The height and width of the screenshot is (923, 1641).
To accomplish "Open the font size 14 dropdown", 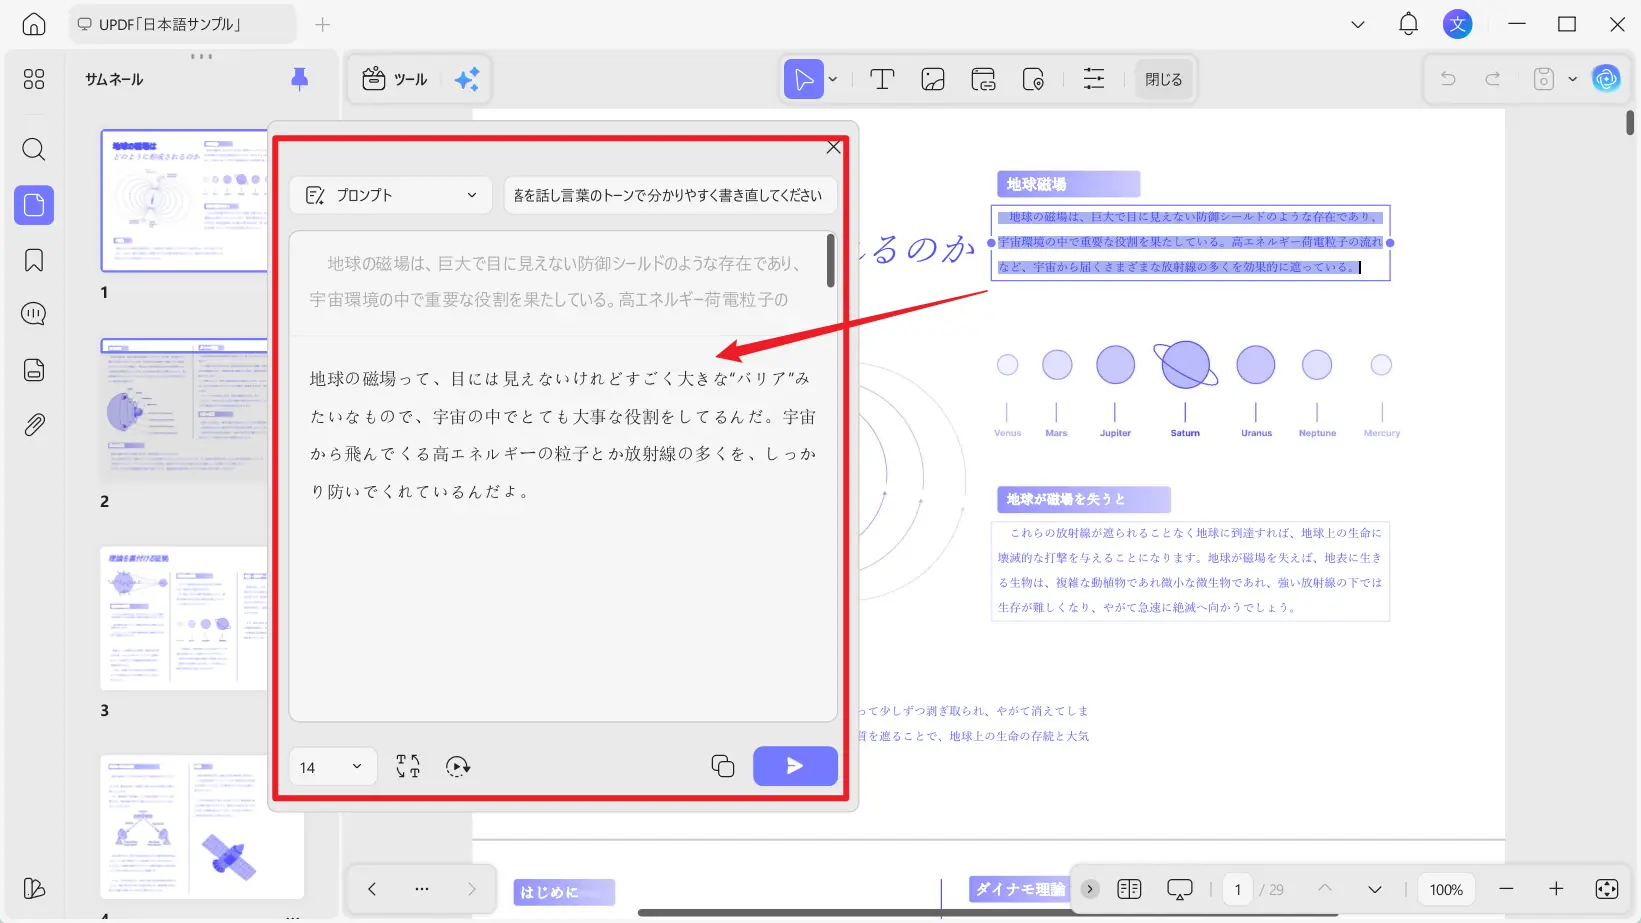I will click(x=331, y=766).
